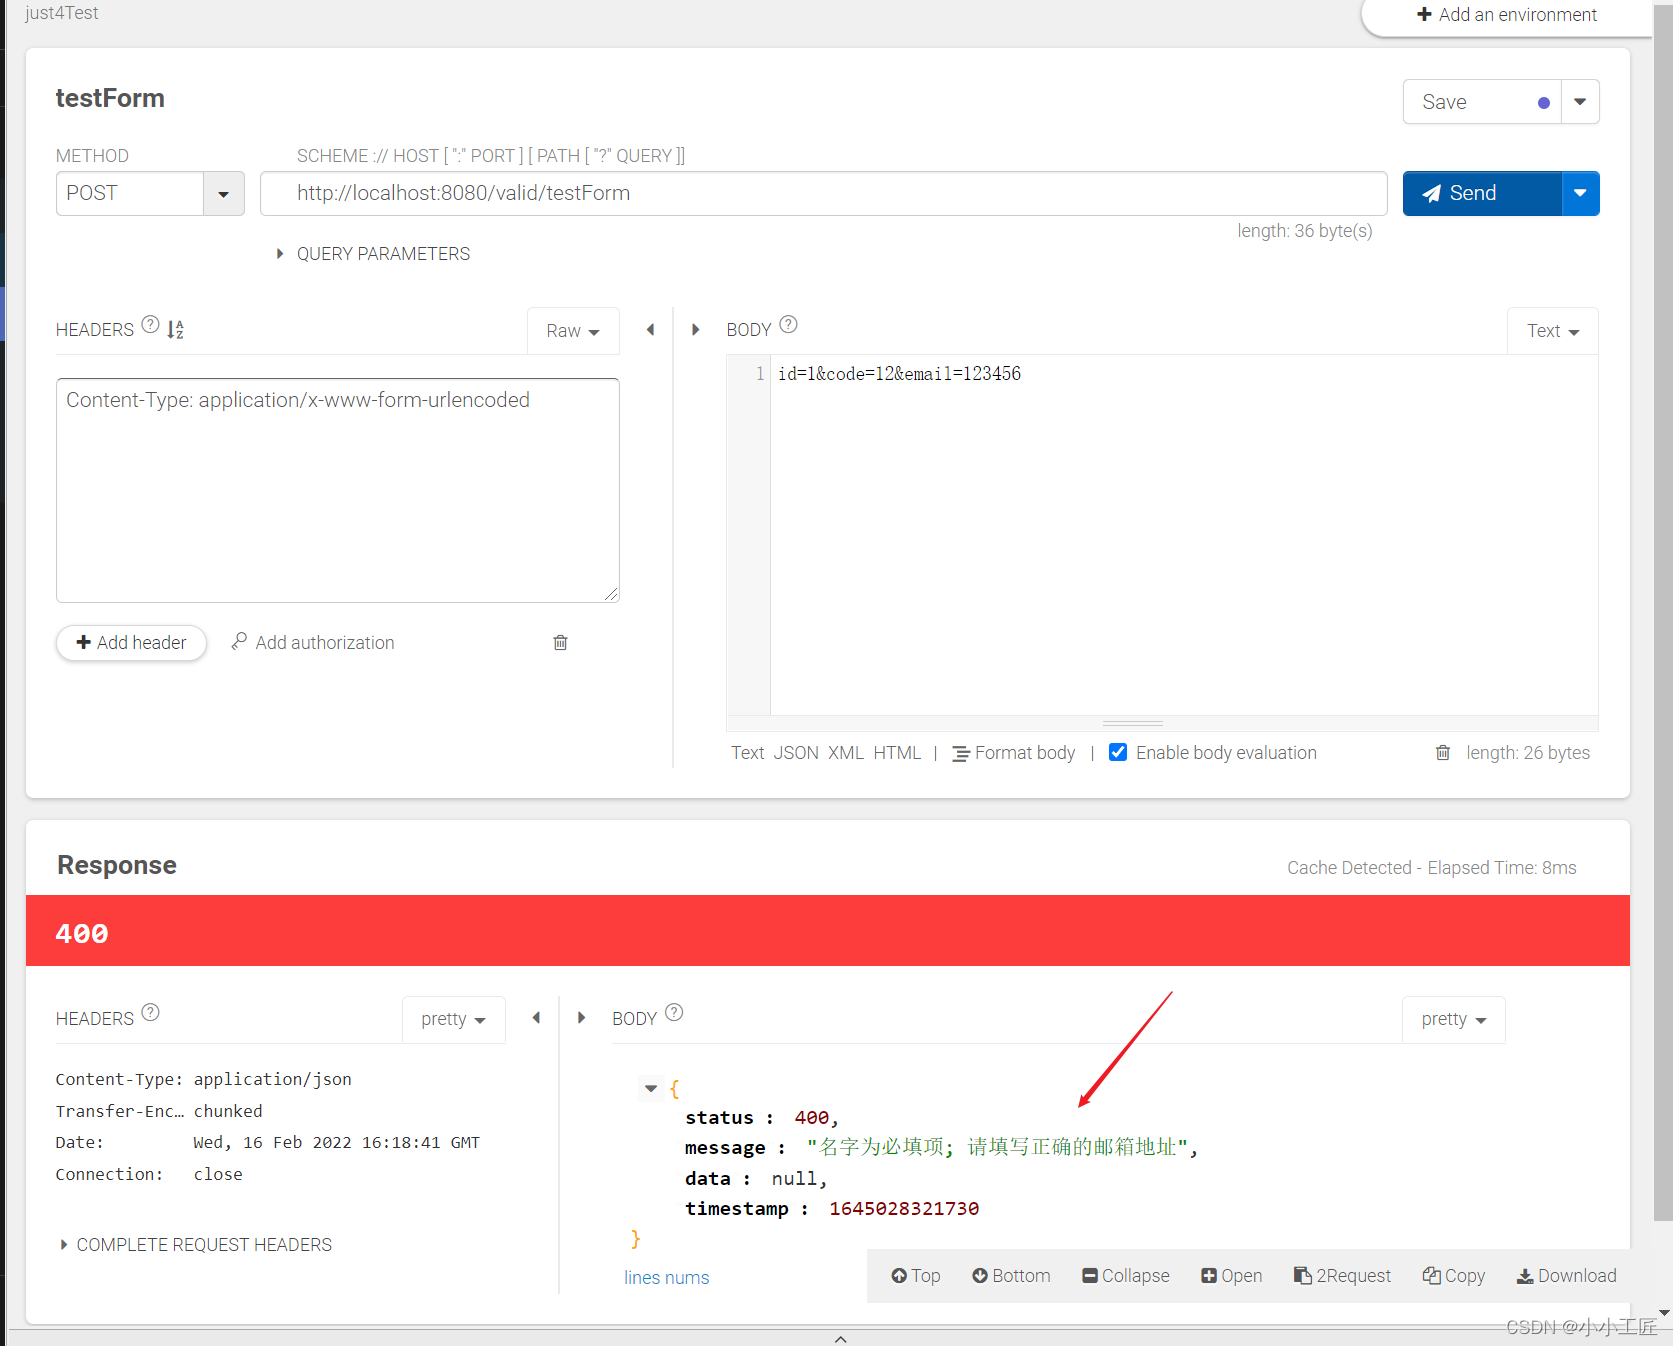Open the POST method dropdown
Image resolution: width=1673 pixels, height=1346 pixels.
[223, 193]
